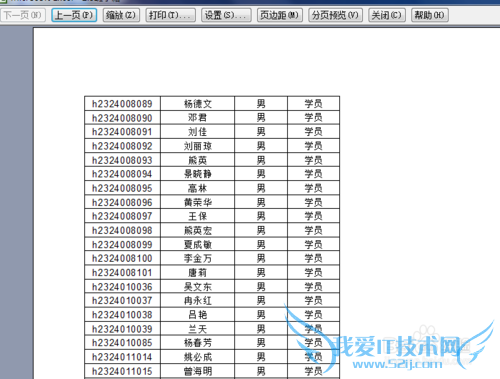
Task: Open the print dialog via 打印(T)...
Action: tap(170, 15)
